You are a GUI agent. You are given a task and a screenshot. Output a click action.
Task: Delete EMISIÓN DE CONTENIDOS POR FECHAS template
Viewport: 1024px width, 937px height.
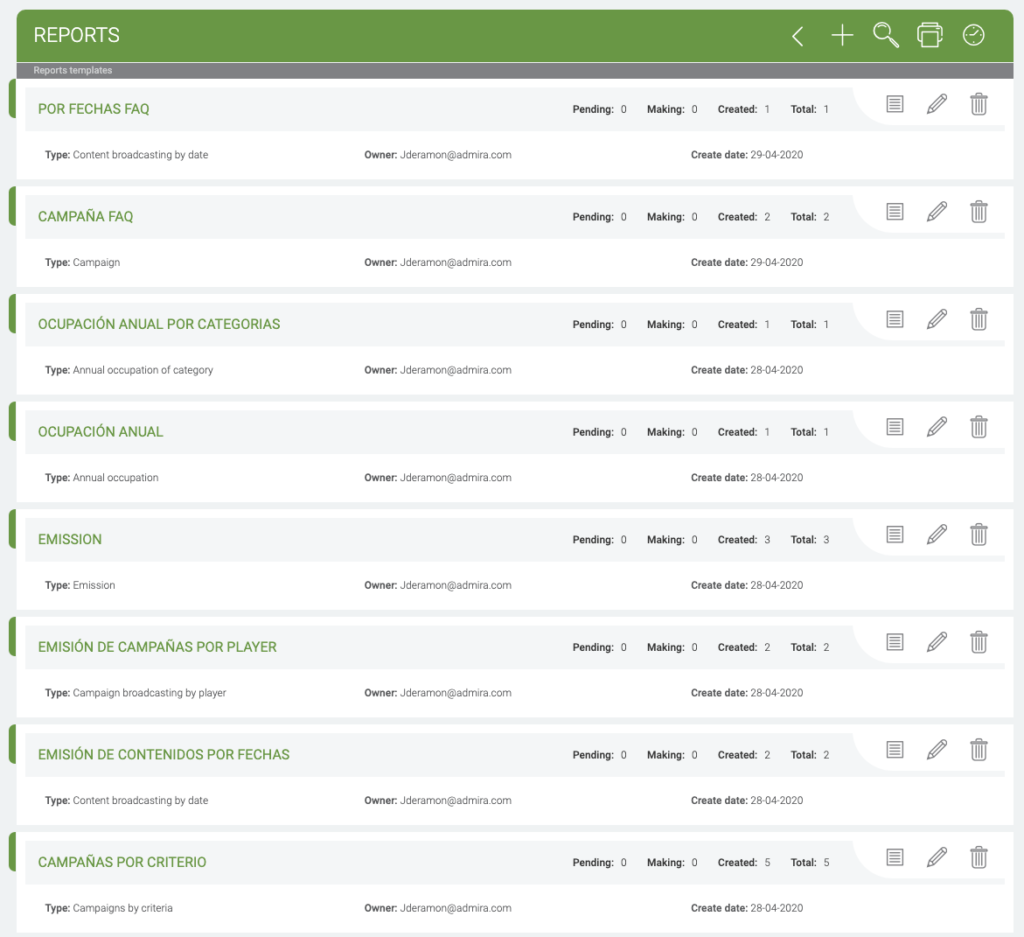(x=979, y=749)
